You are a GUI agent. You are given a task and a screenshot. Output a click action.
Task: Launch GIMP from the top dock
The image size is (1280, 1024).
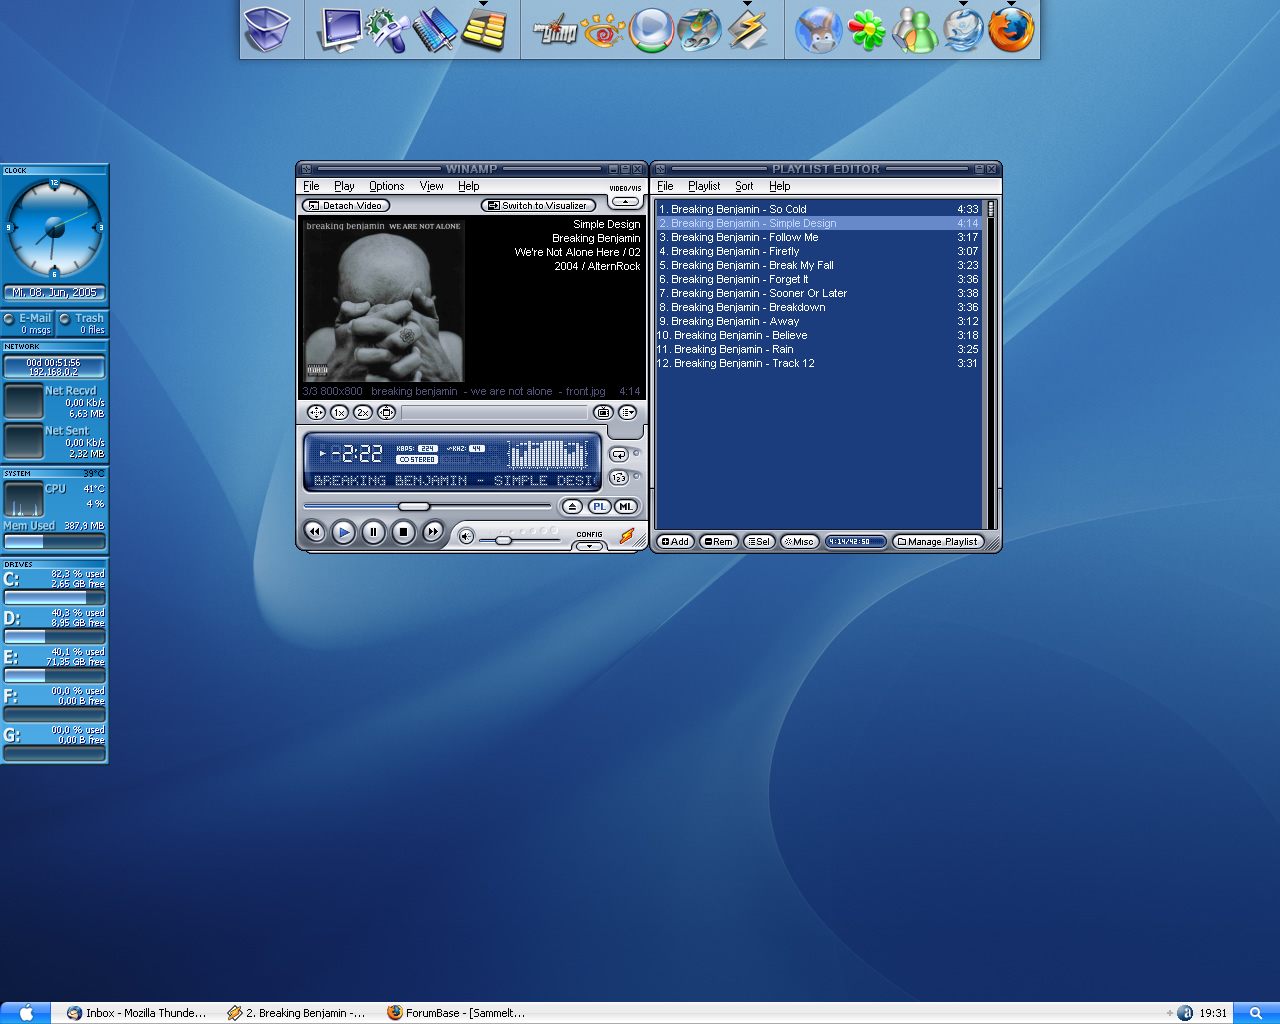point(554,31)
